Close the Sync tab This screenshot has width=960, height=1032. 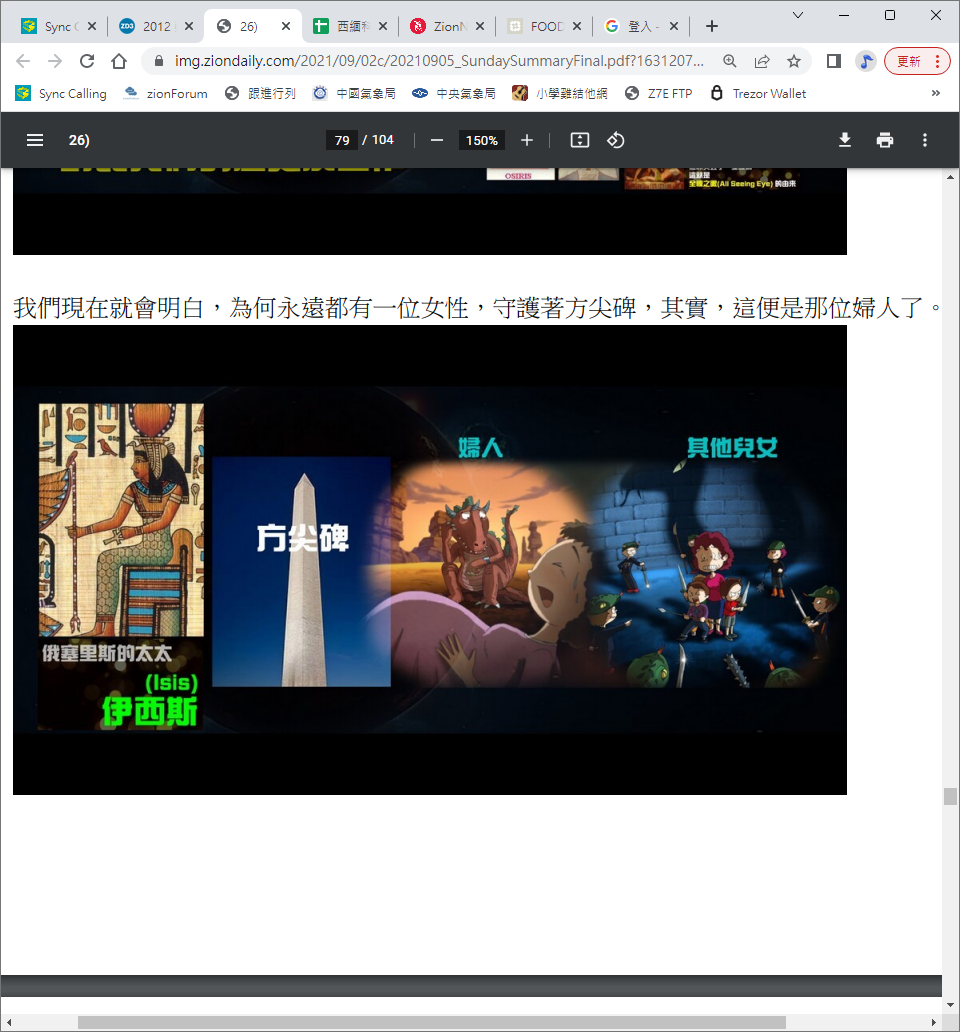(x=92, y=26)
